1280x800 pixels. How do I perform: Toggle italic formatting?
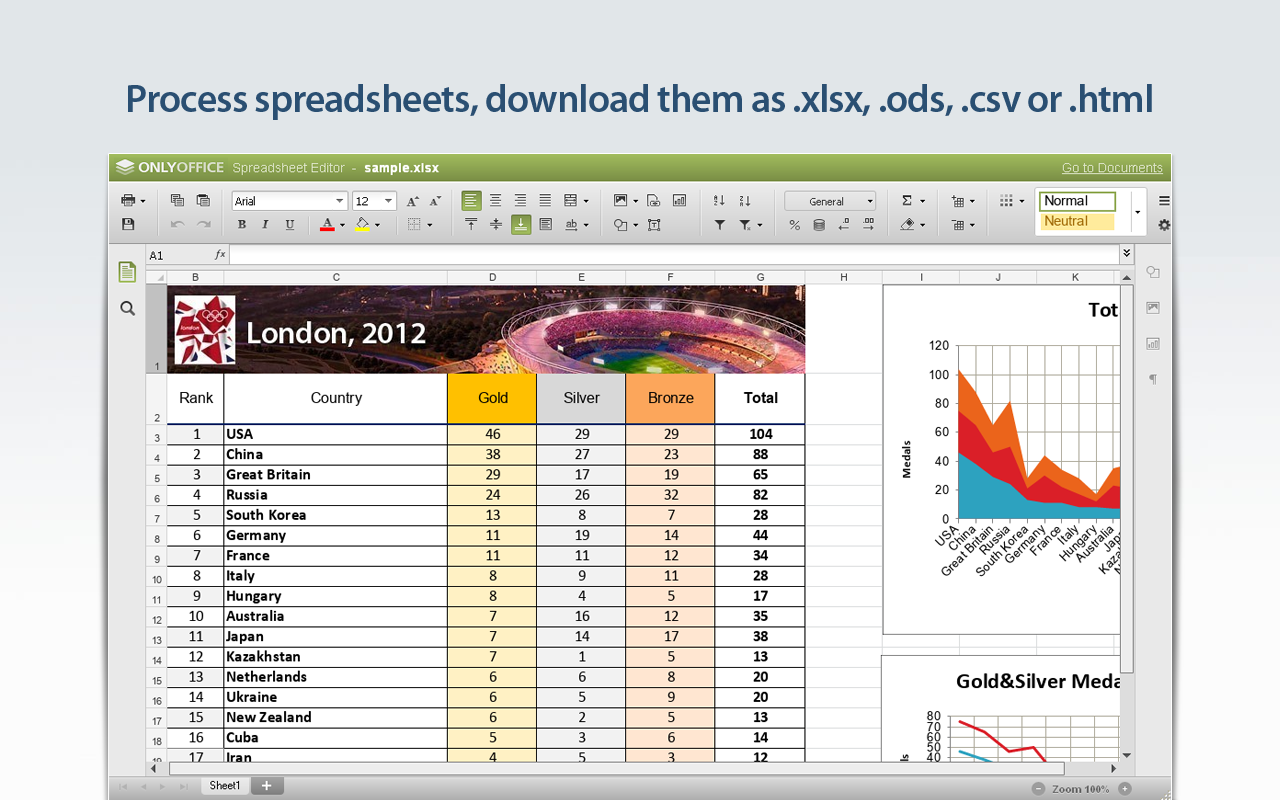click(x=265, y=225)
